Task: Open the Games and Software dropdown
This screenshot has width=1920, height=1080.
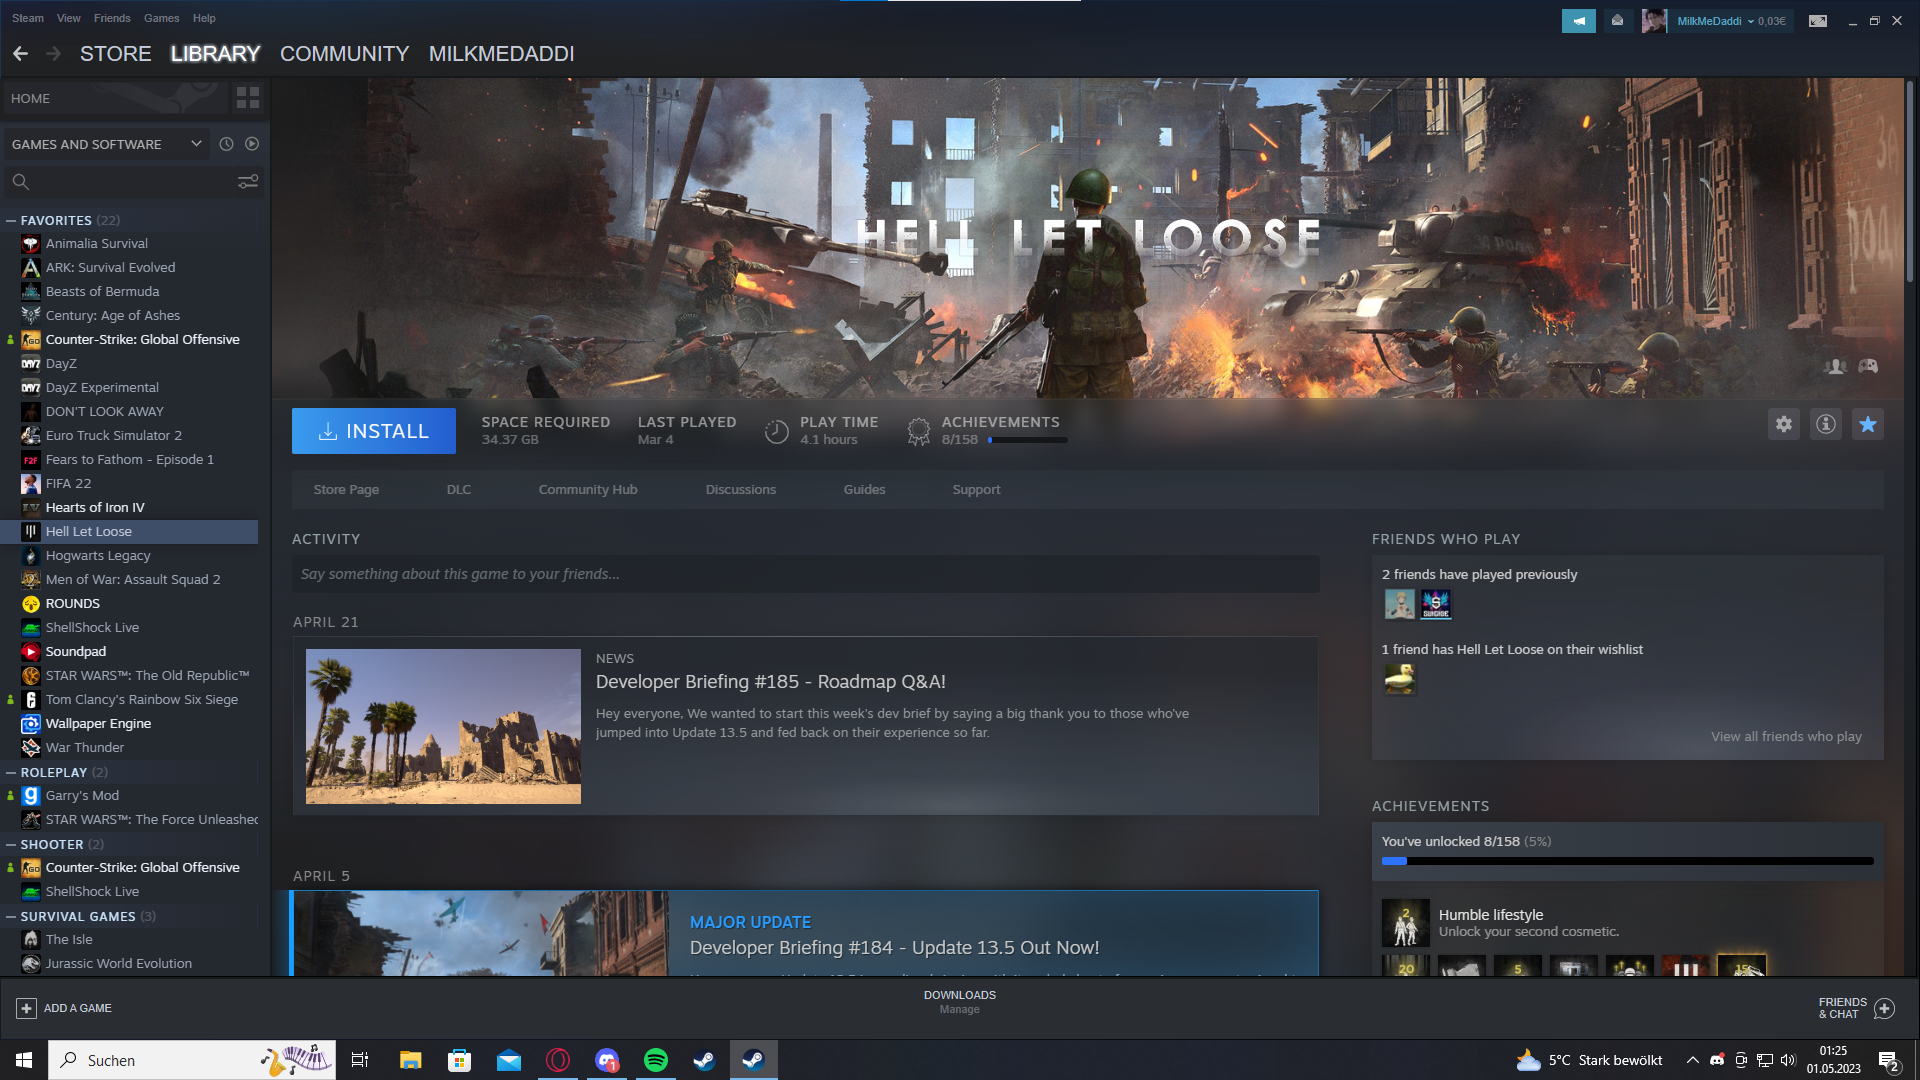Action: 108,144
